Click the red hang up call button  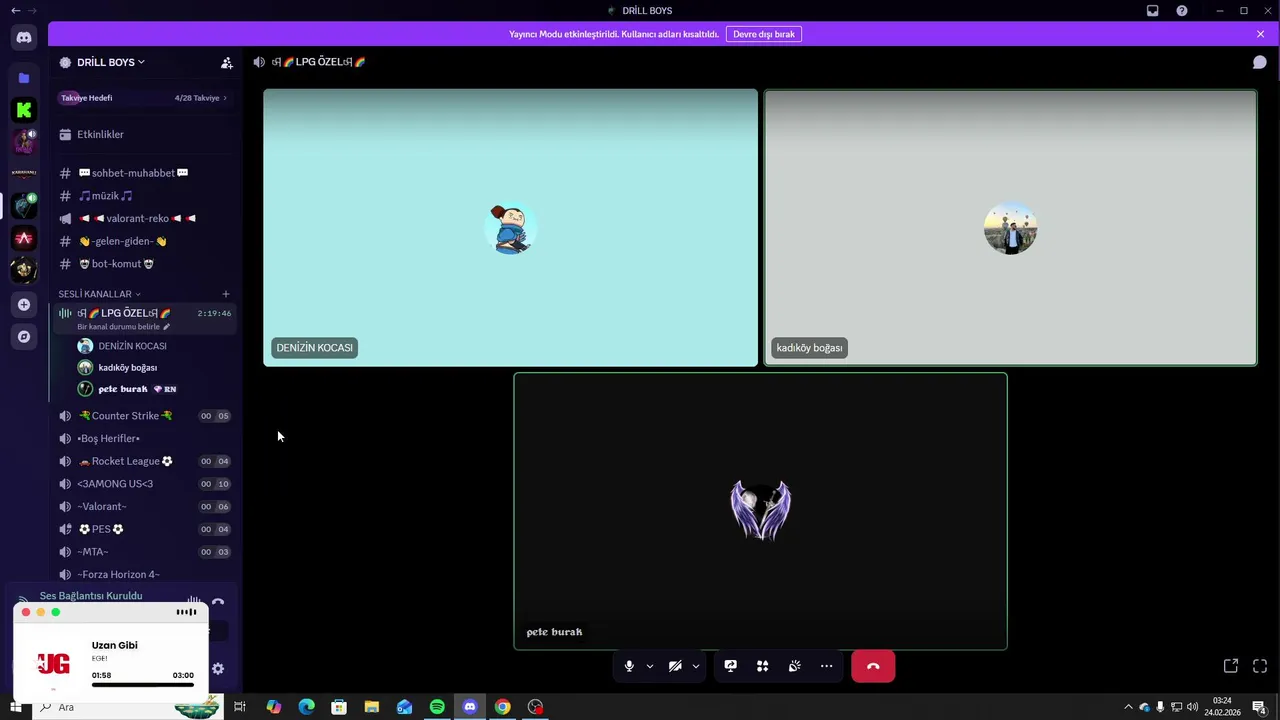tap(873, 666)
